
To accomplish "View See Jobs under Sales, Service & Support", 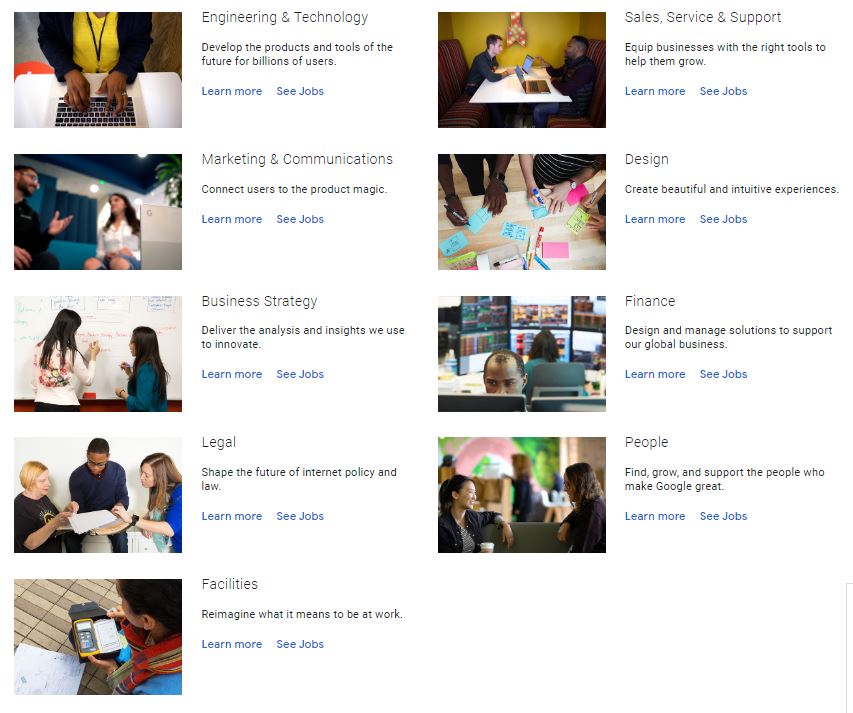I will pos(723,91).
